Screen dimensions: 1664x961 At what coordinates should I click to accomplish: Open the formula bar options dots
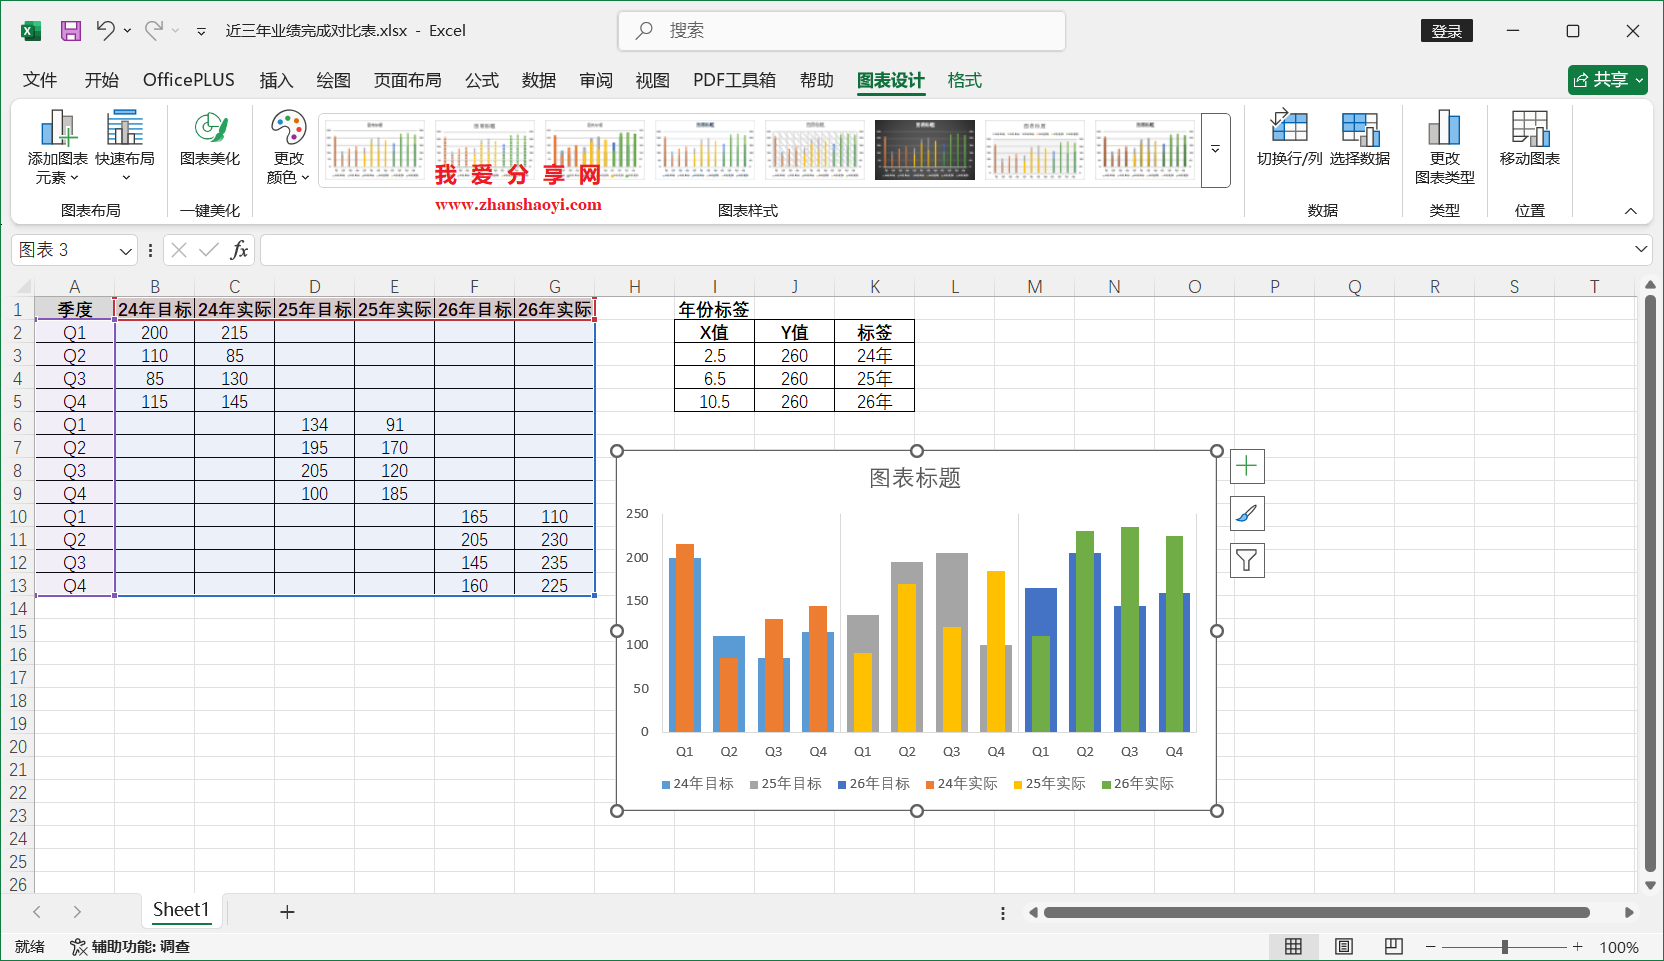tap(150, 250)
